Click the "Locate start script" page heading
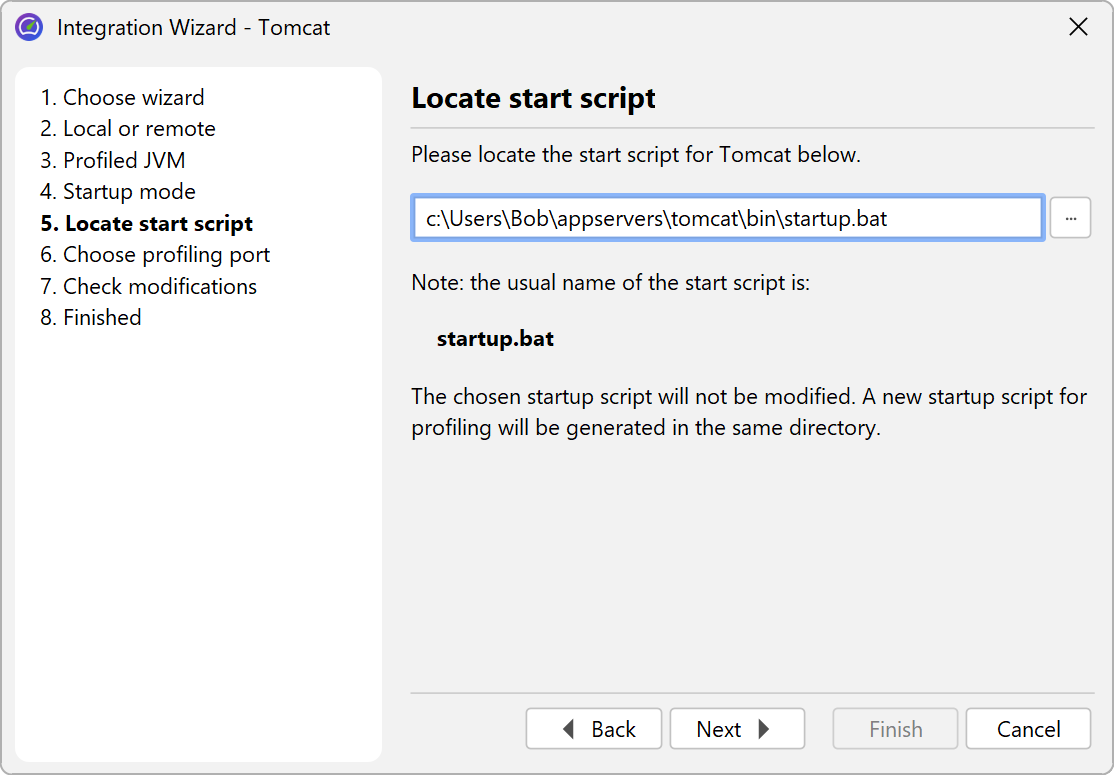 point(534,98)
